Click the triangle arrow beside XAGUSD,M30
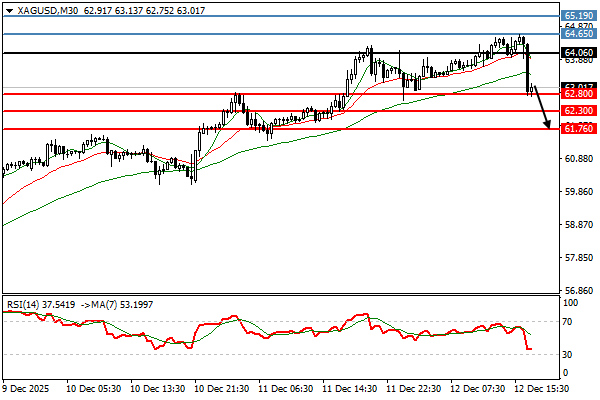Image resolution: width=600 pixels, height=400 pixels. pyautogui.click(x=8, y=9)
